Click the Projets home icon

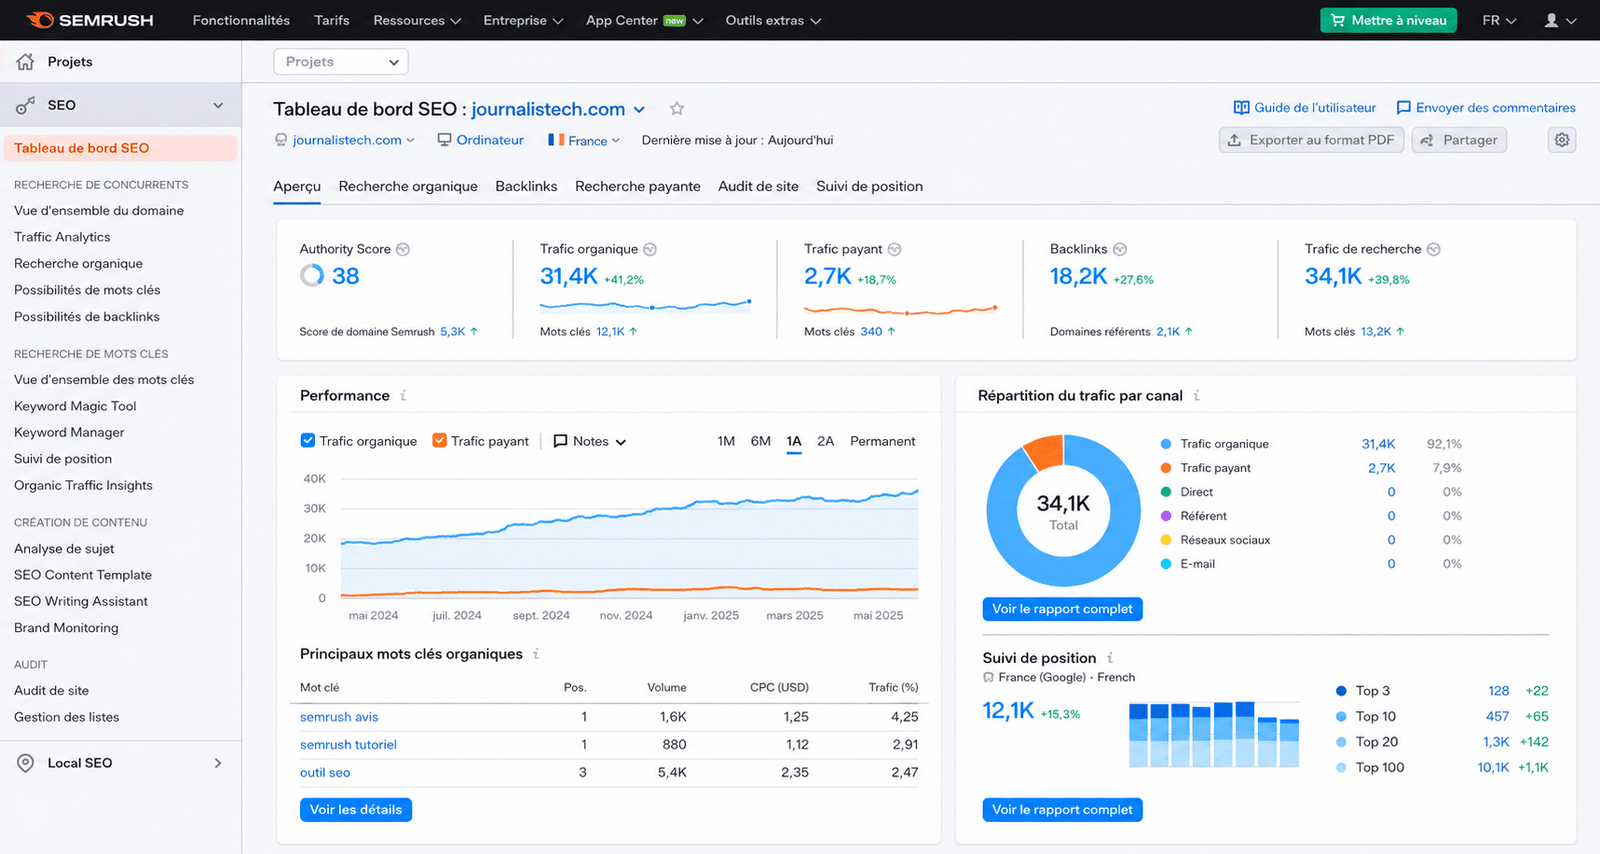pos(26,62)
